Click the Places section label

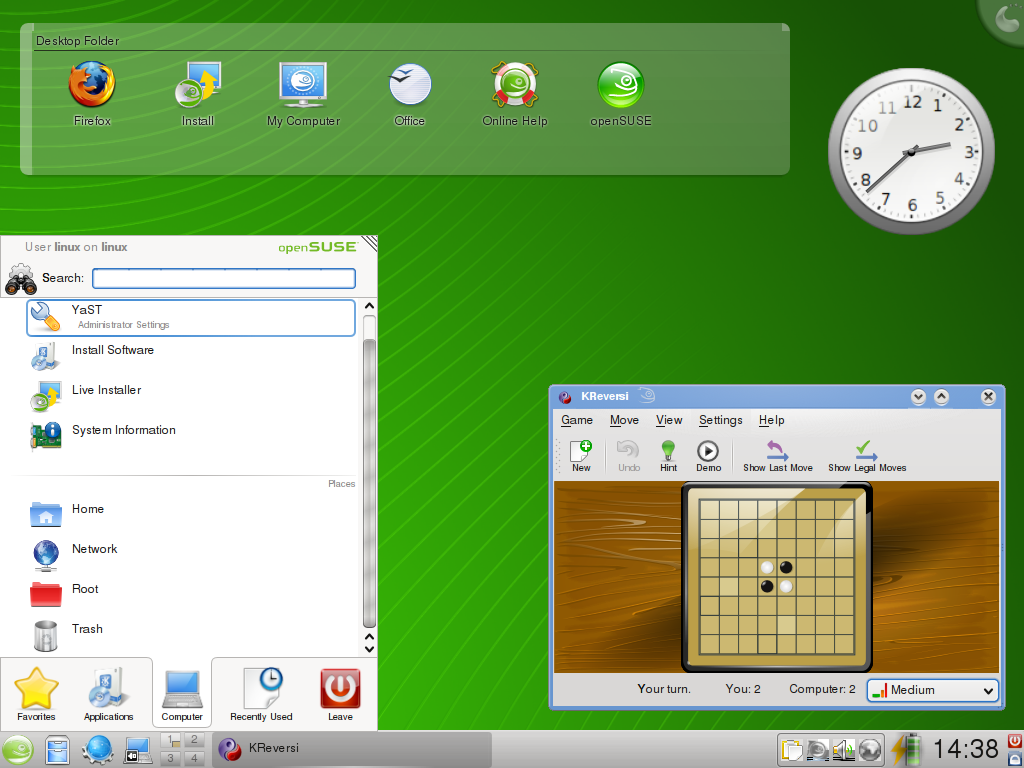pyautogui.click(x=342, y=484)
